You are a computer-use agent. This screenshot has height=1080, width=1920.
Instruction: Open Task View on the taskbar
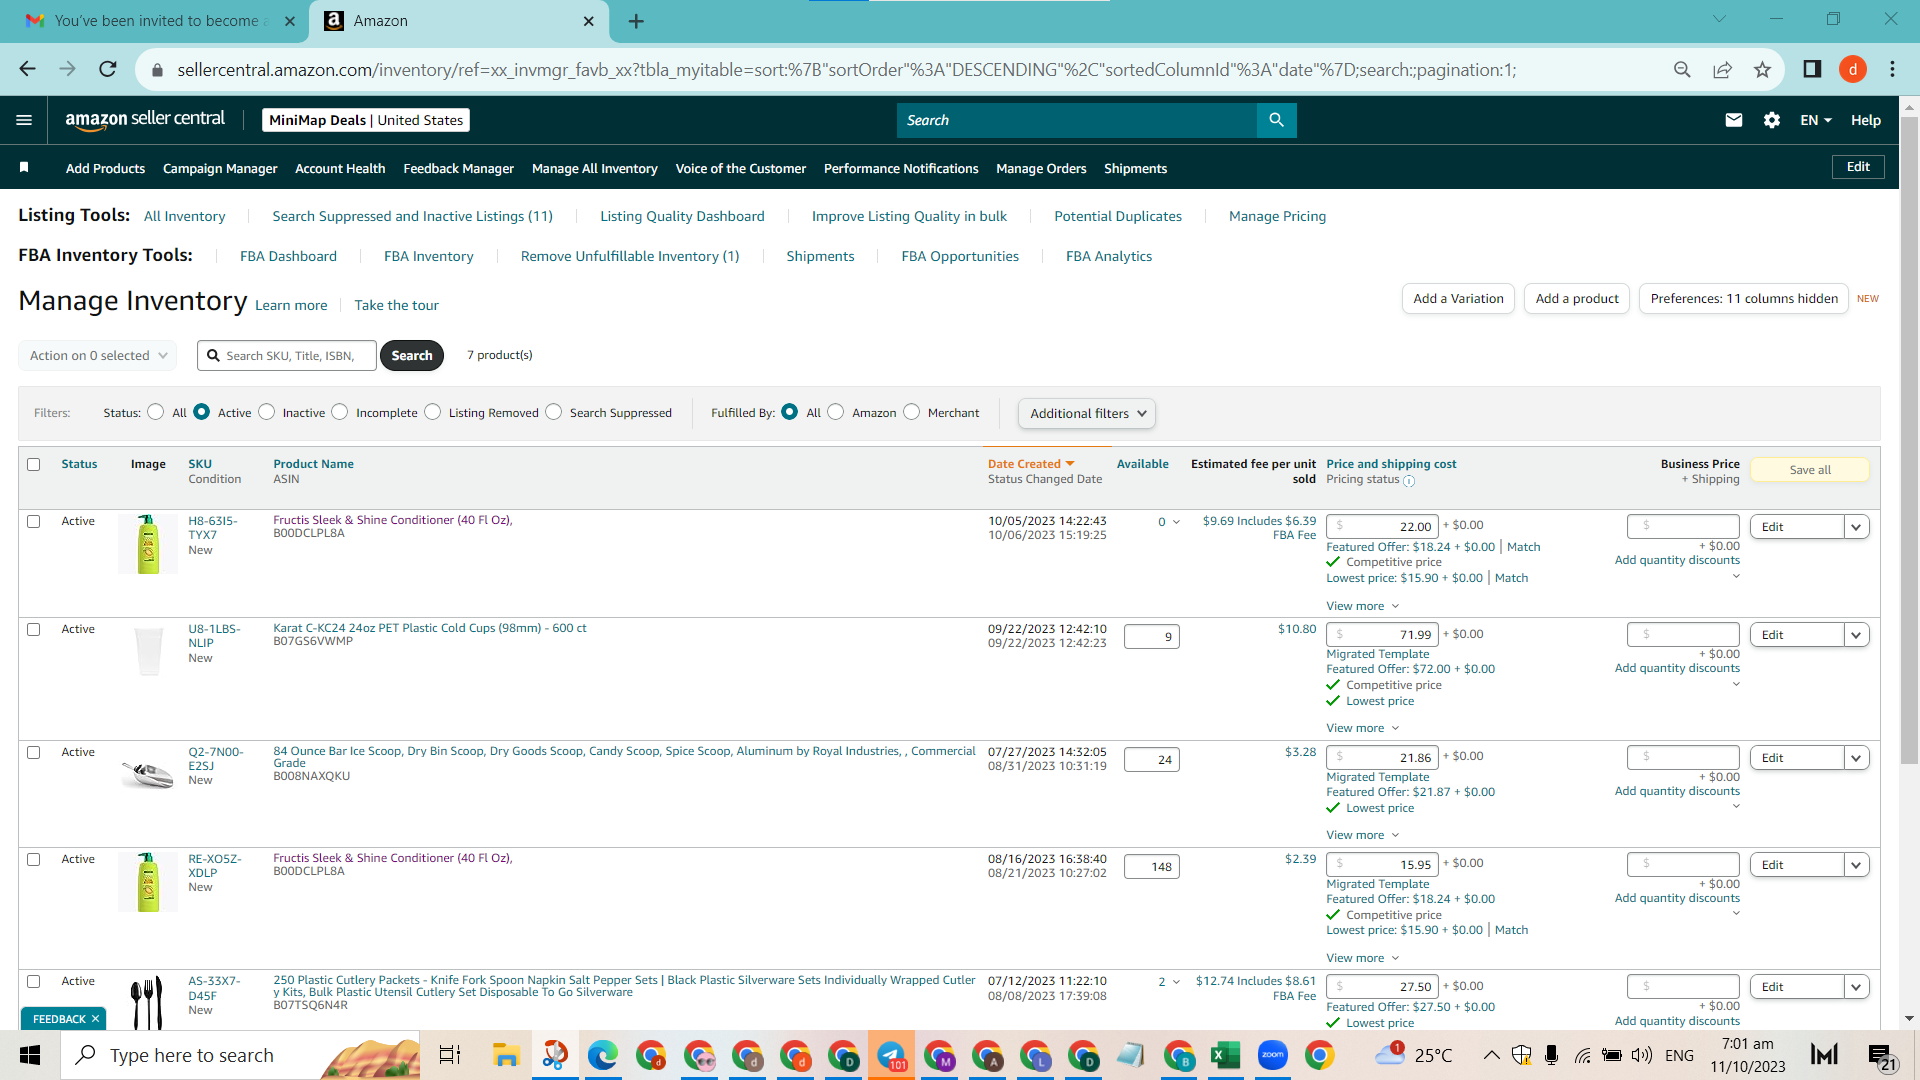[450, 1055]
